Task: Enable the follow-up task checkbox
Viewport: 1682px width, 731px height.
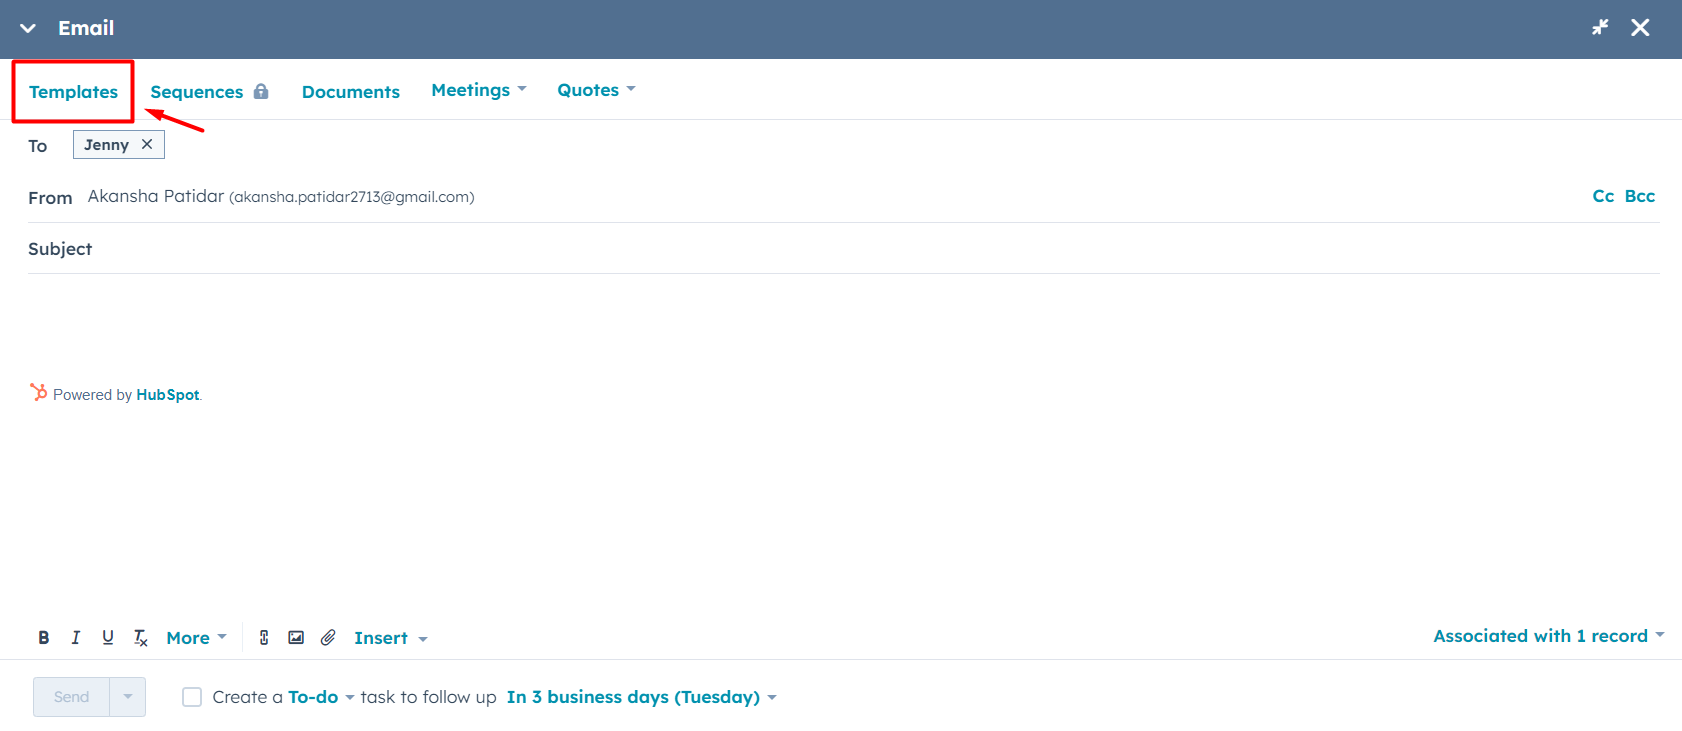Action: [192, 697]
